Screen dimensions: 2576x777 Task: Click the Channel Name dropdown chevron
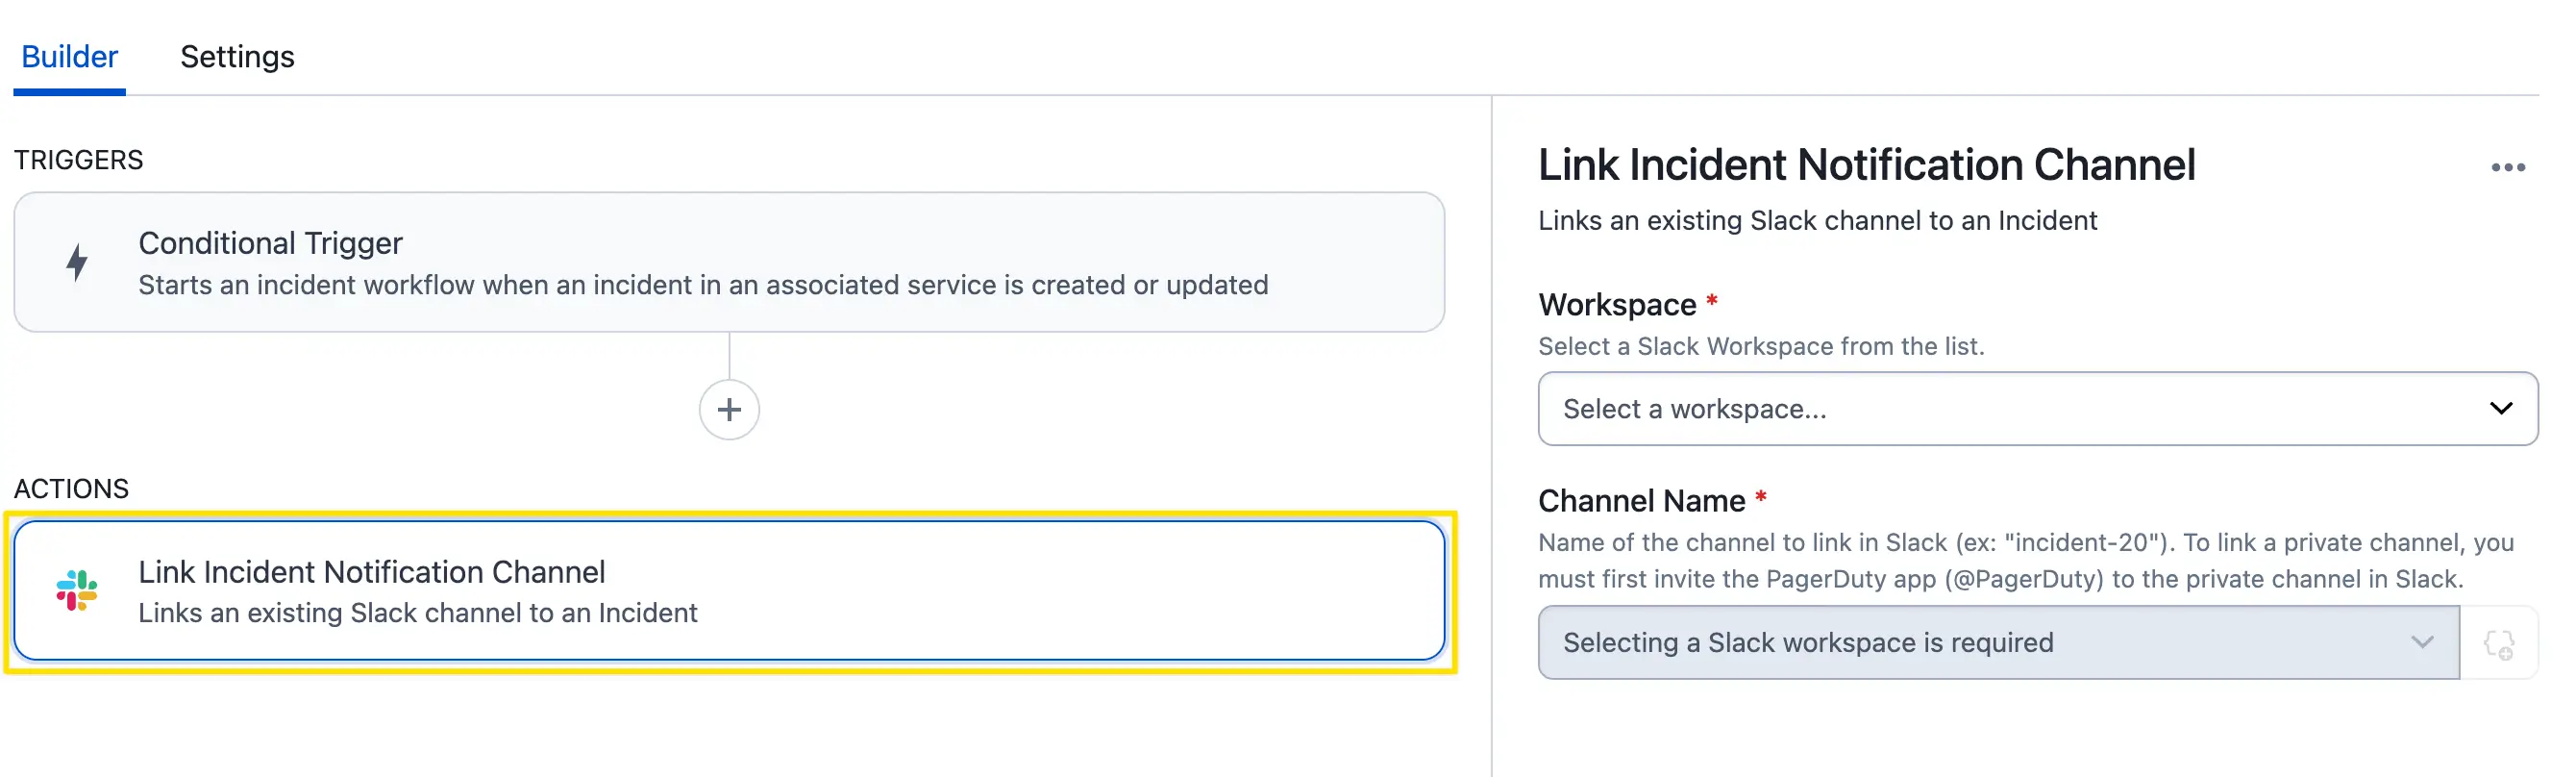[2421, 642]
